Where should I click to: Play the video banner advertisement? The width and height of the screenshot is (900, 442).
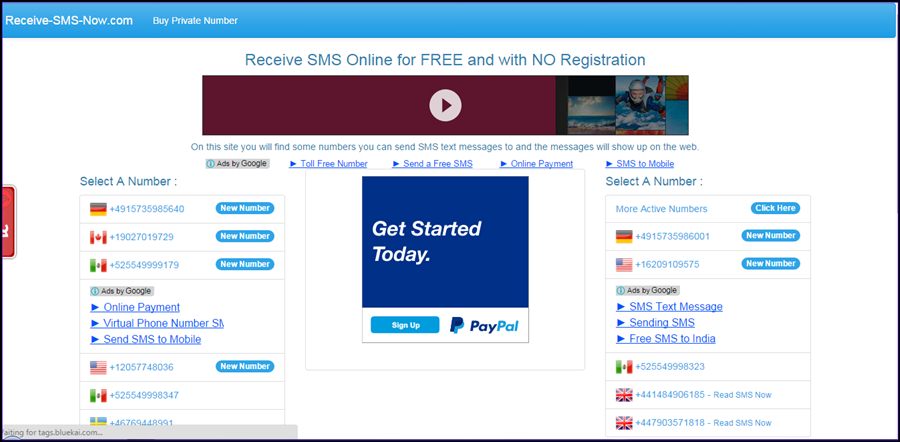[x=445, y=105]
